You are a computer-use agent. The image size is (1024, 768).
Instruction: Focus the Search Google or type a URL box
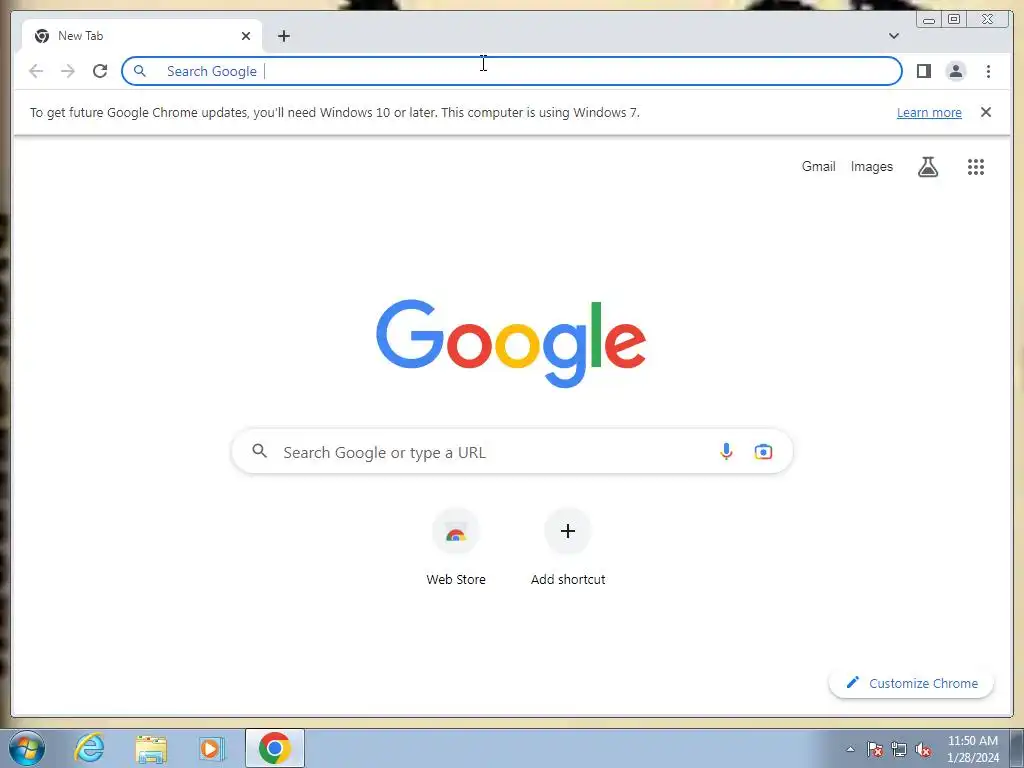point(512,452)
